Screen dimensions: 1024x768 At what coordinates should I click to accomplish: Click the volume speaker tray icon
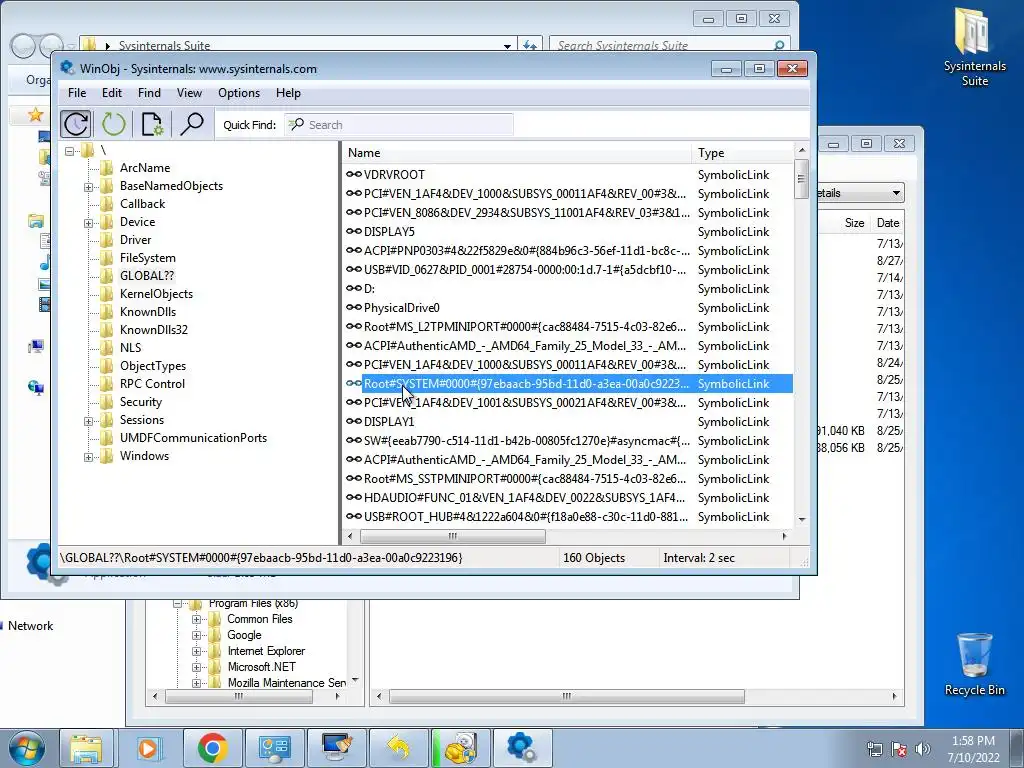(923, 748)
